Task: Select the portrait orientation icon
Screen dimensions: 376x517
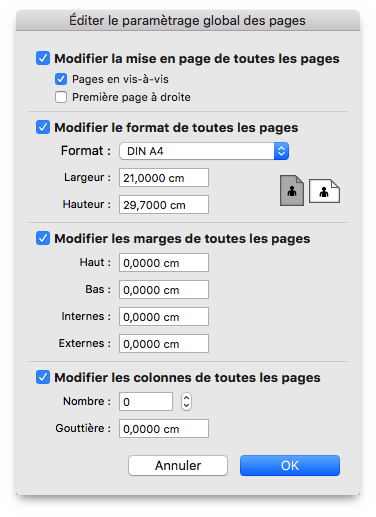Action: [x=292, y=191]
